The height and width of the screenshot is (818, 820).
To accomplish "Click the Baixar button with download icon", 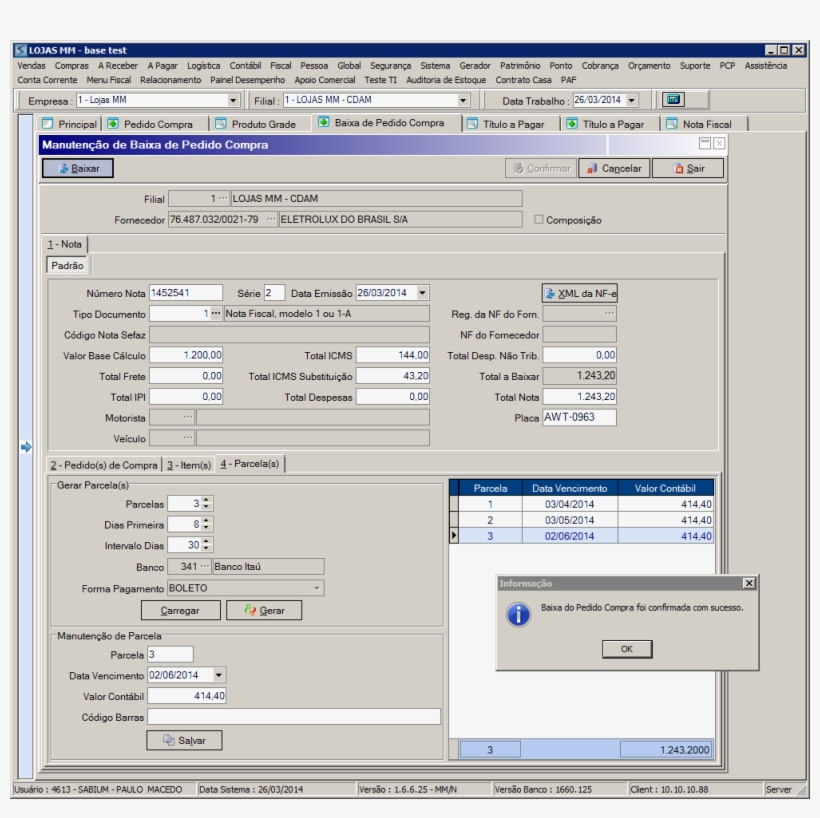I will (x=78, y=169).
